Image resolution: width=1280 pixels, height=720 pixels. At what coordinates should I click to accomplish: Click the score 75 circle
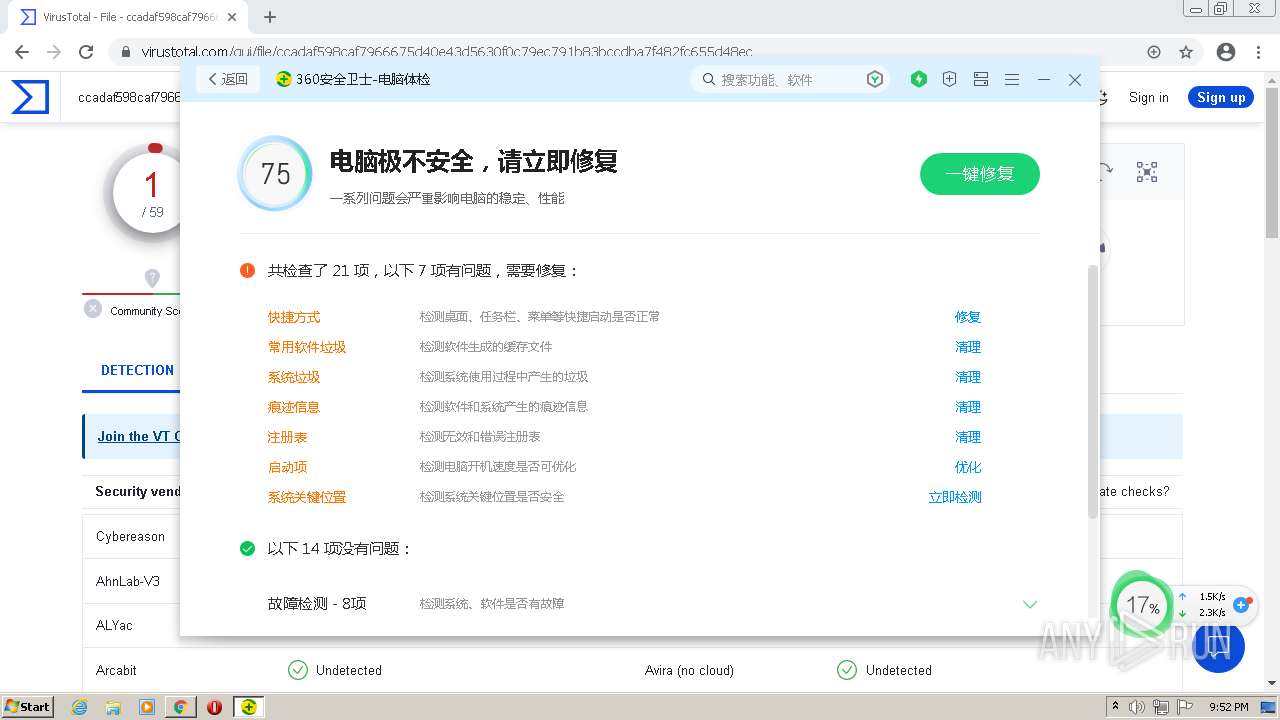275,174
